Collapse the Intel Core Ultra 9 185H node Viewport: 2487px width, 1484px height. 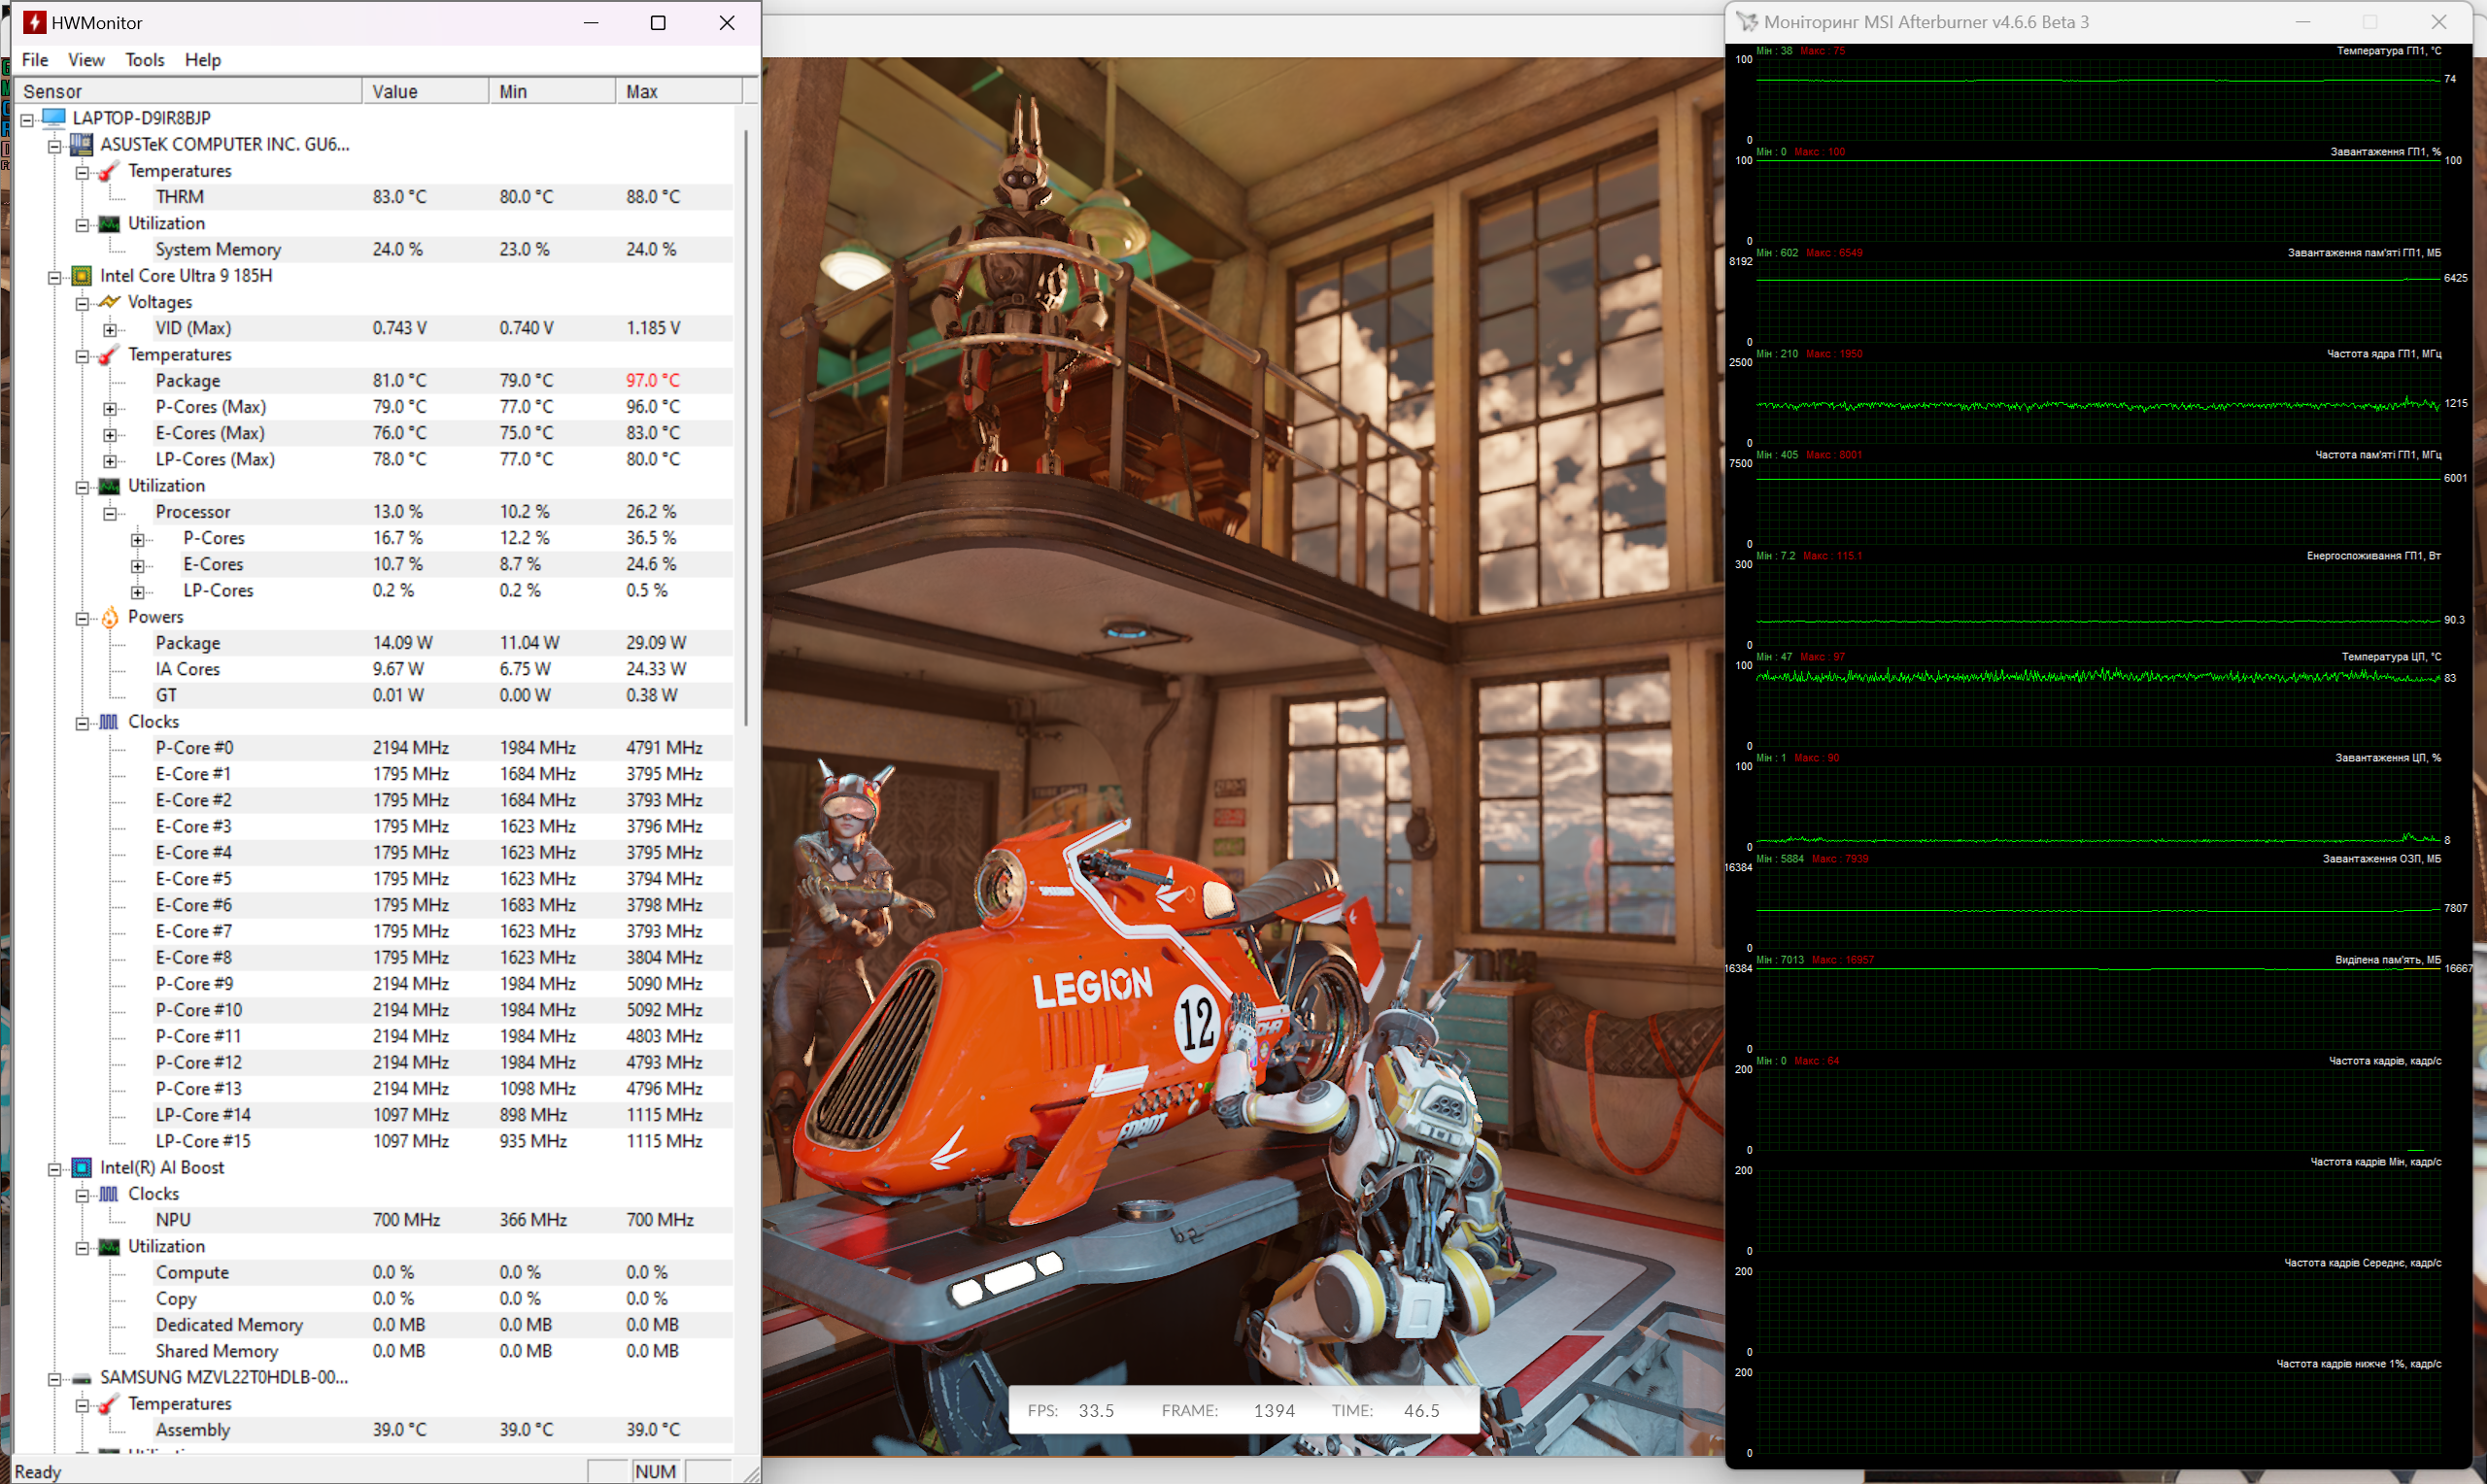click(x=55, y=277)
